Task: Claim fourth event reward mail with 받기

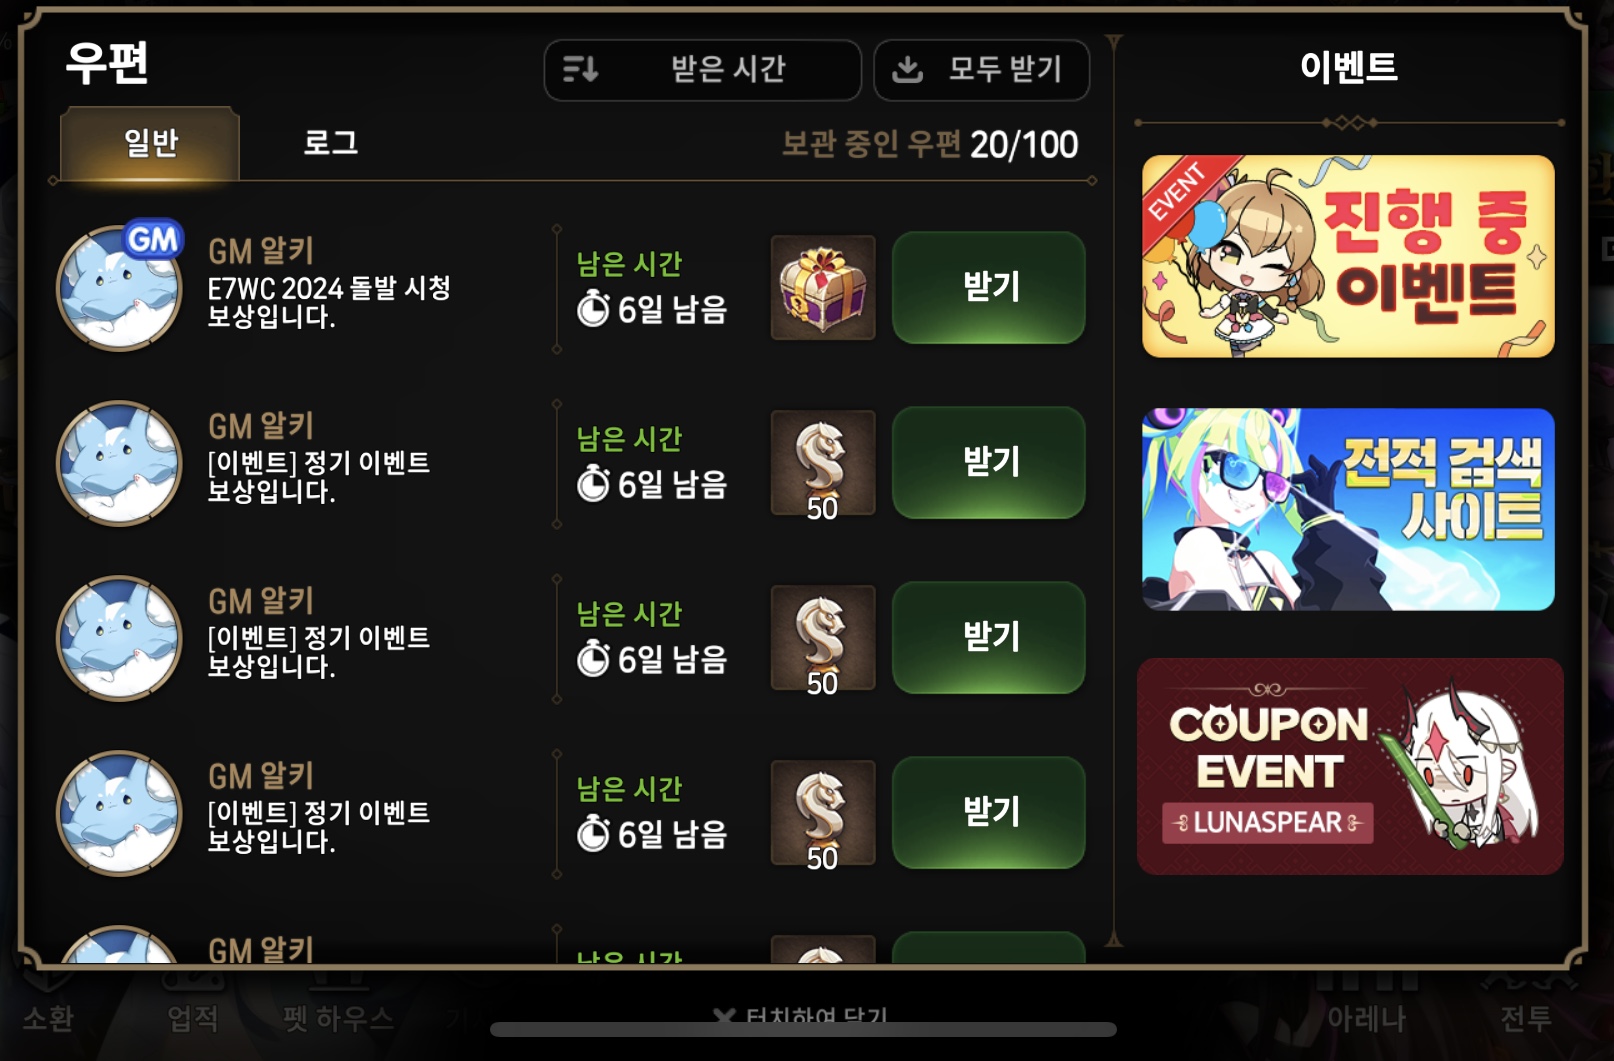Action: pyautogui.click(x=988, y=813)
